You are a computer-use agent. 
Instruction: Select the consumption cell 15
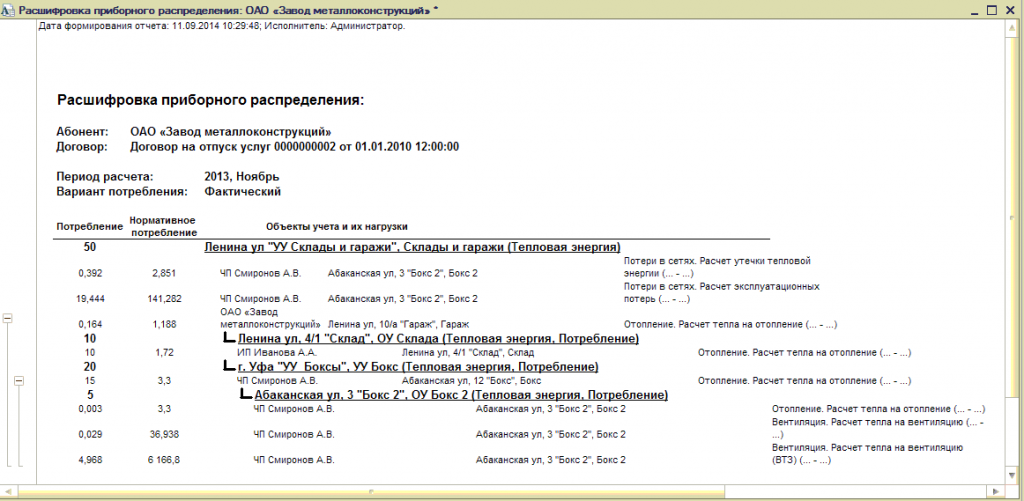click(90, 380)
